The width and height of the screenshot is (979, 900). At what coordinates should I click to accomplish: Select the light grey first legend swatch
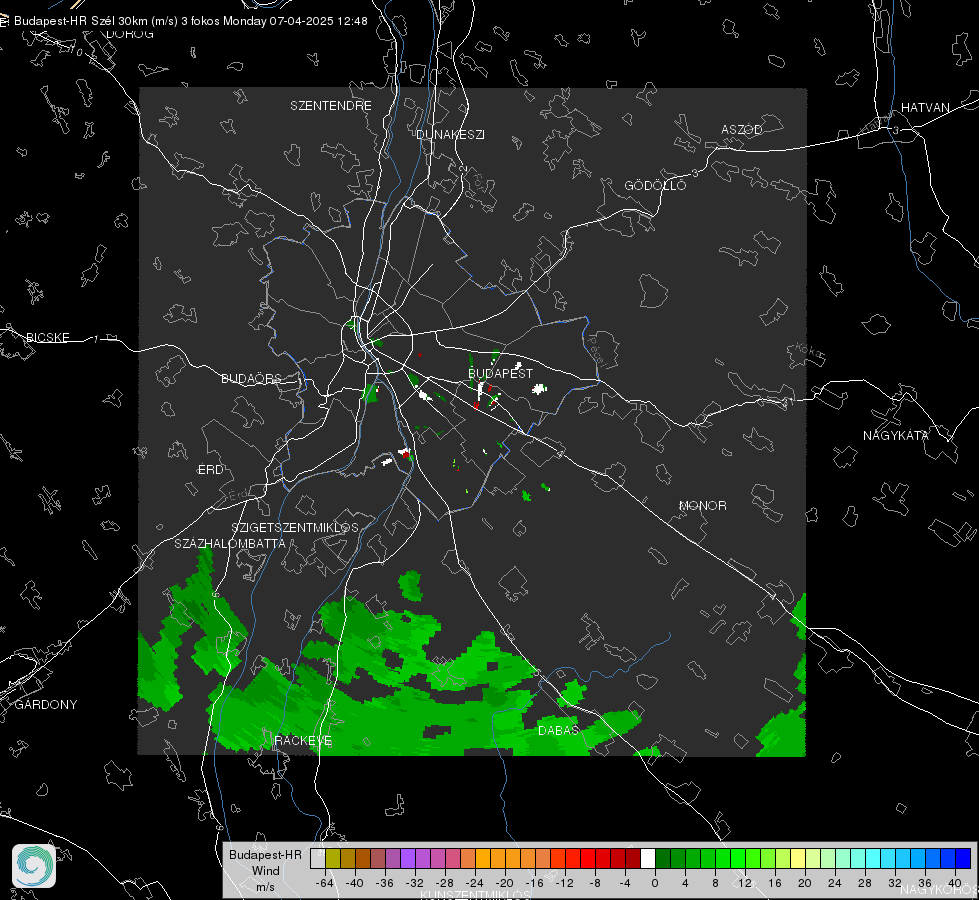pos(318,858)
